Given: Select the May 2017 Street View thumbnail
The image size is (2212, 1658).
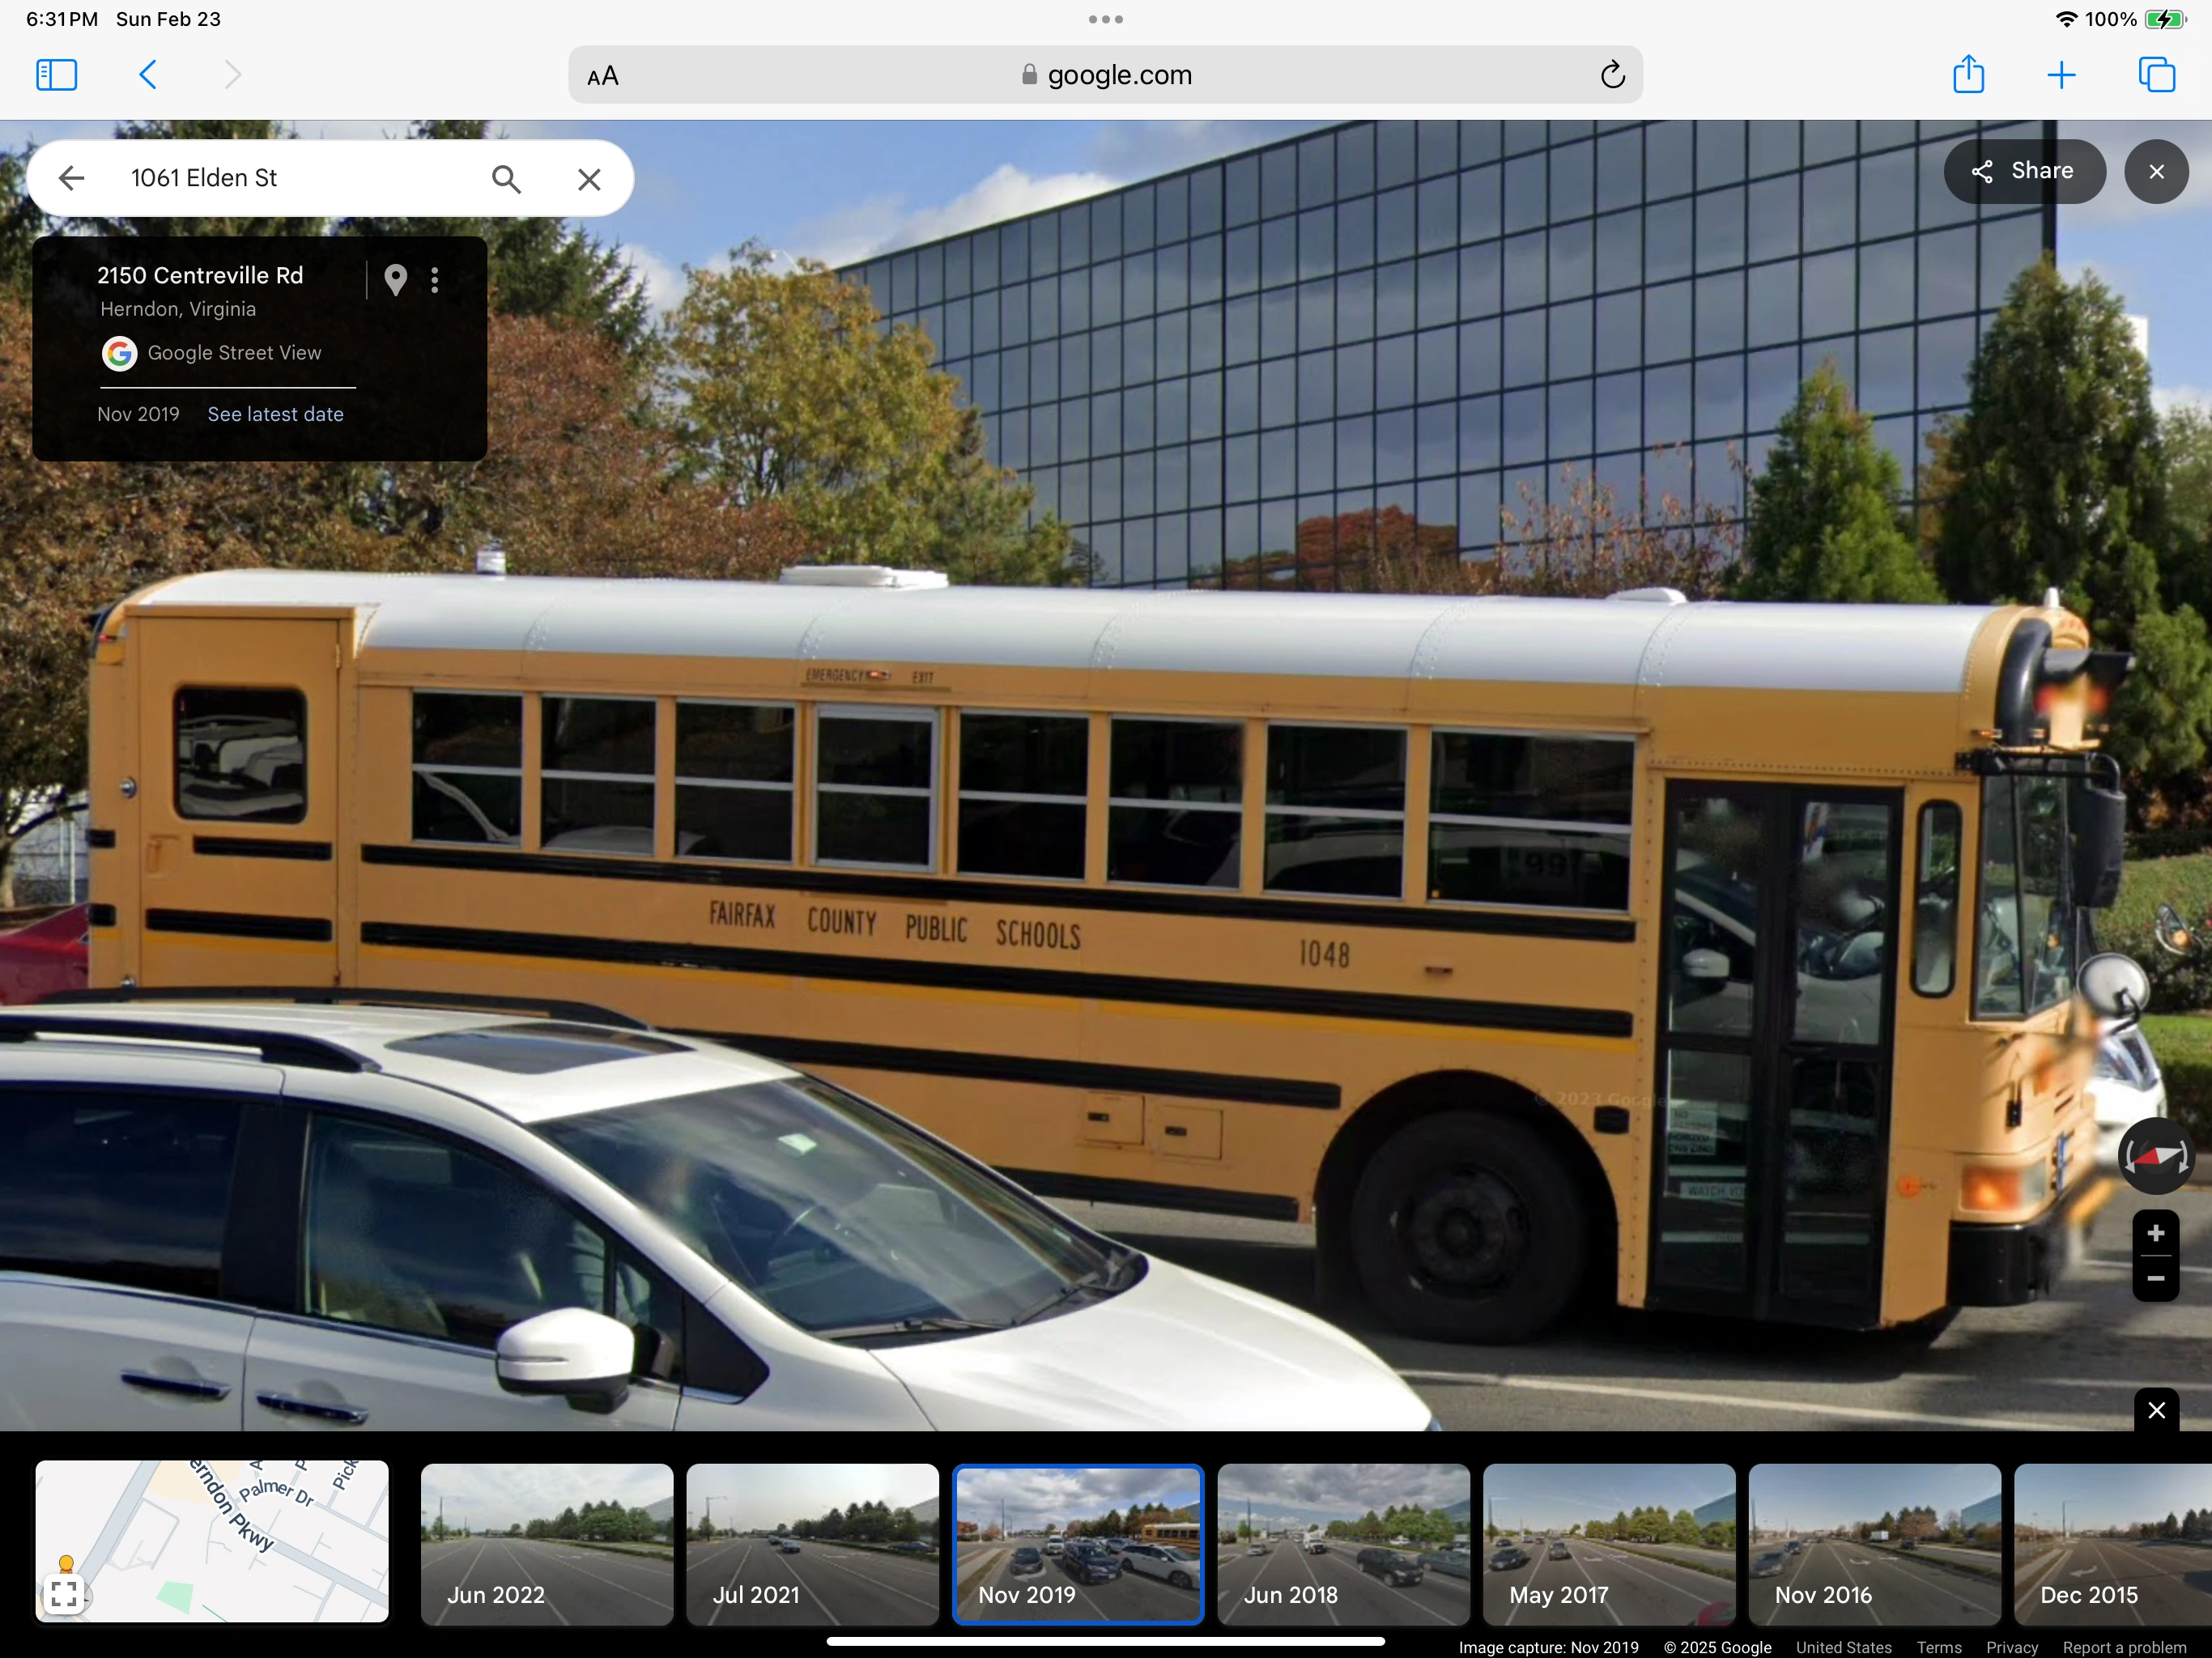Looking at the screenshot, I should (x=1608, y=1544).
